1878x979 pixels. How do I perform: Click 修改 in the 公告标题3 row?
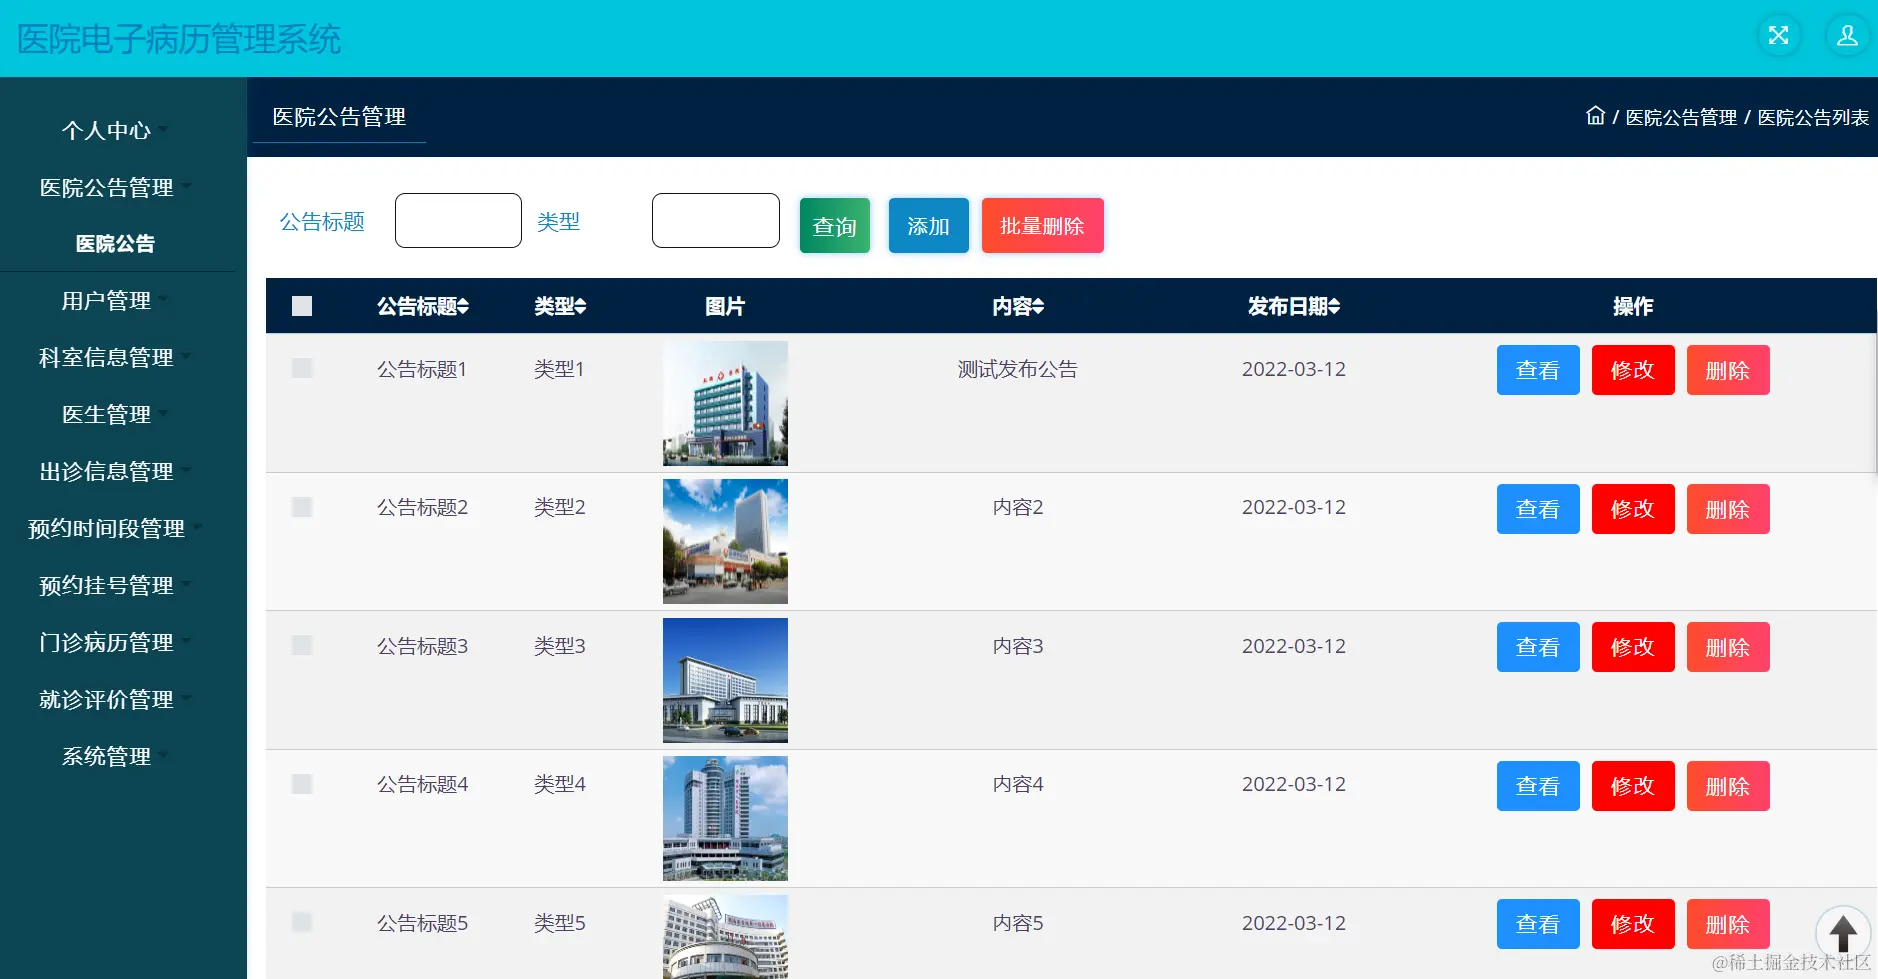pyautogui.click(x=1633, y=647)
